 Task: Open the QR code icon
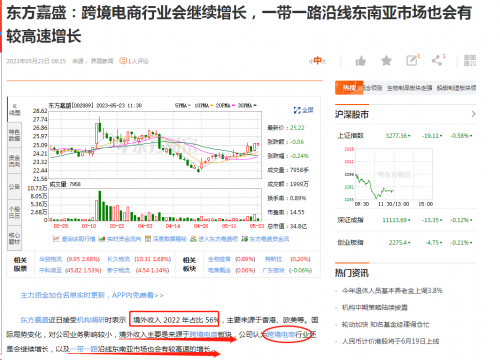(x=470, y=60)
